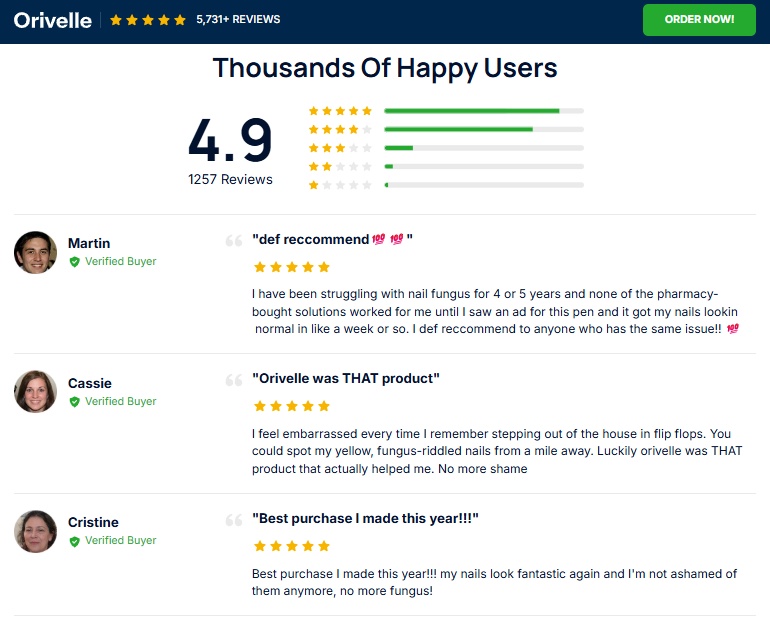Open Martin's profile photo

click(36, 252)
